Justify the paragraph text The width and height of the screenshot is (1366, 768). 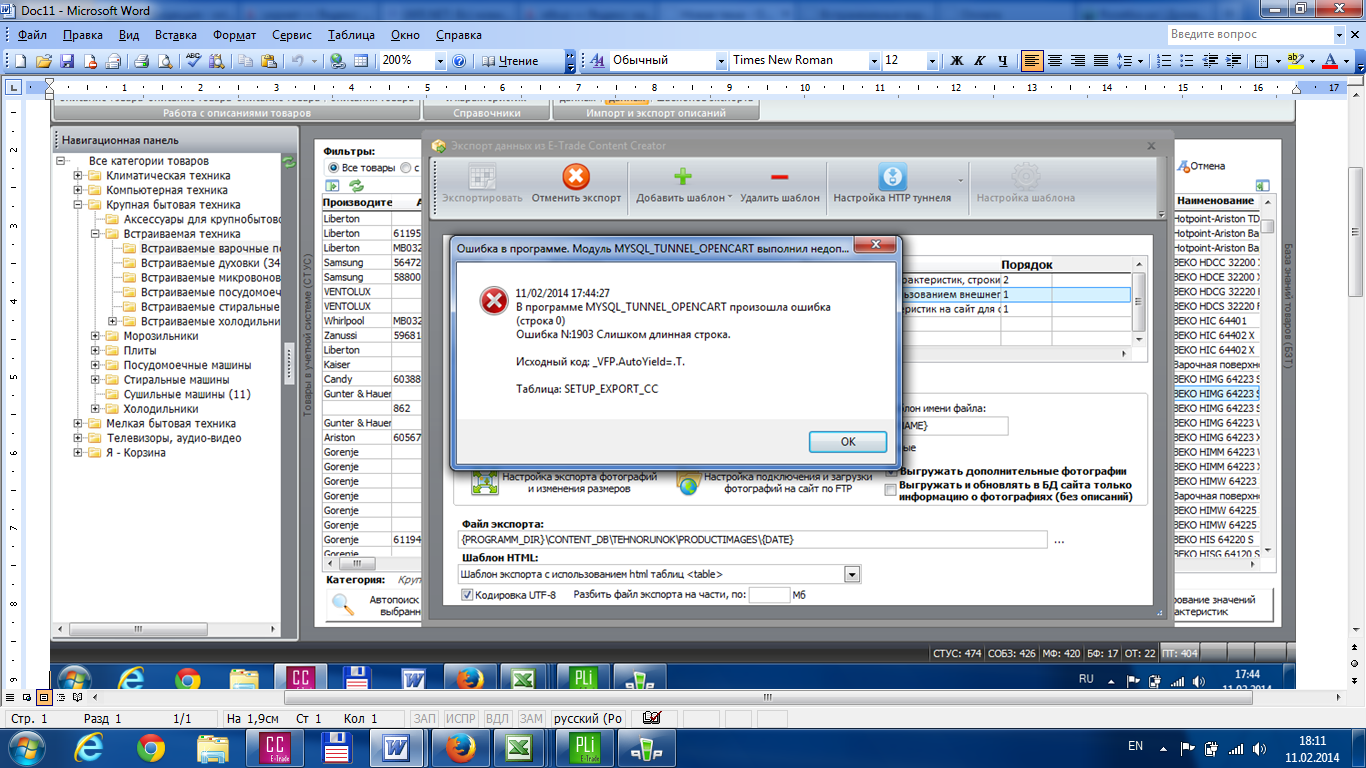(1101, 61)
